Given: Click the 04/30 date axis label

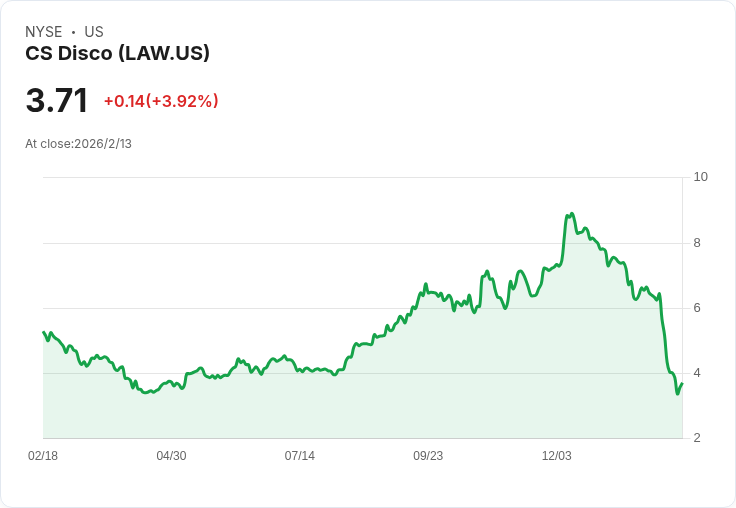Looking at the screenshot, I should click(x=171, y=456).
